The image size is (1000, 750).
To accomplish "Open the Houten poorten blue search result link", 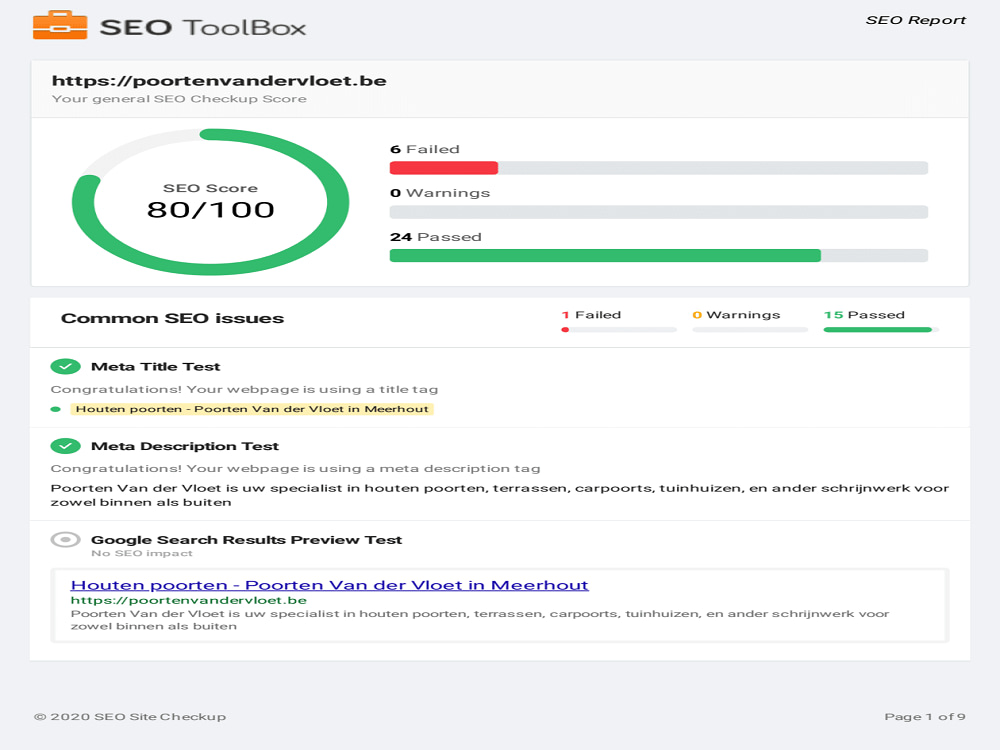I will click(x=329, y=585).
